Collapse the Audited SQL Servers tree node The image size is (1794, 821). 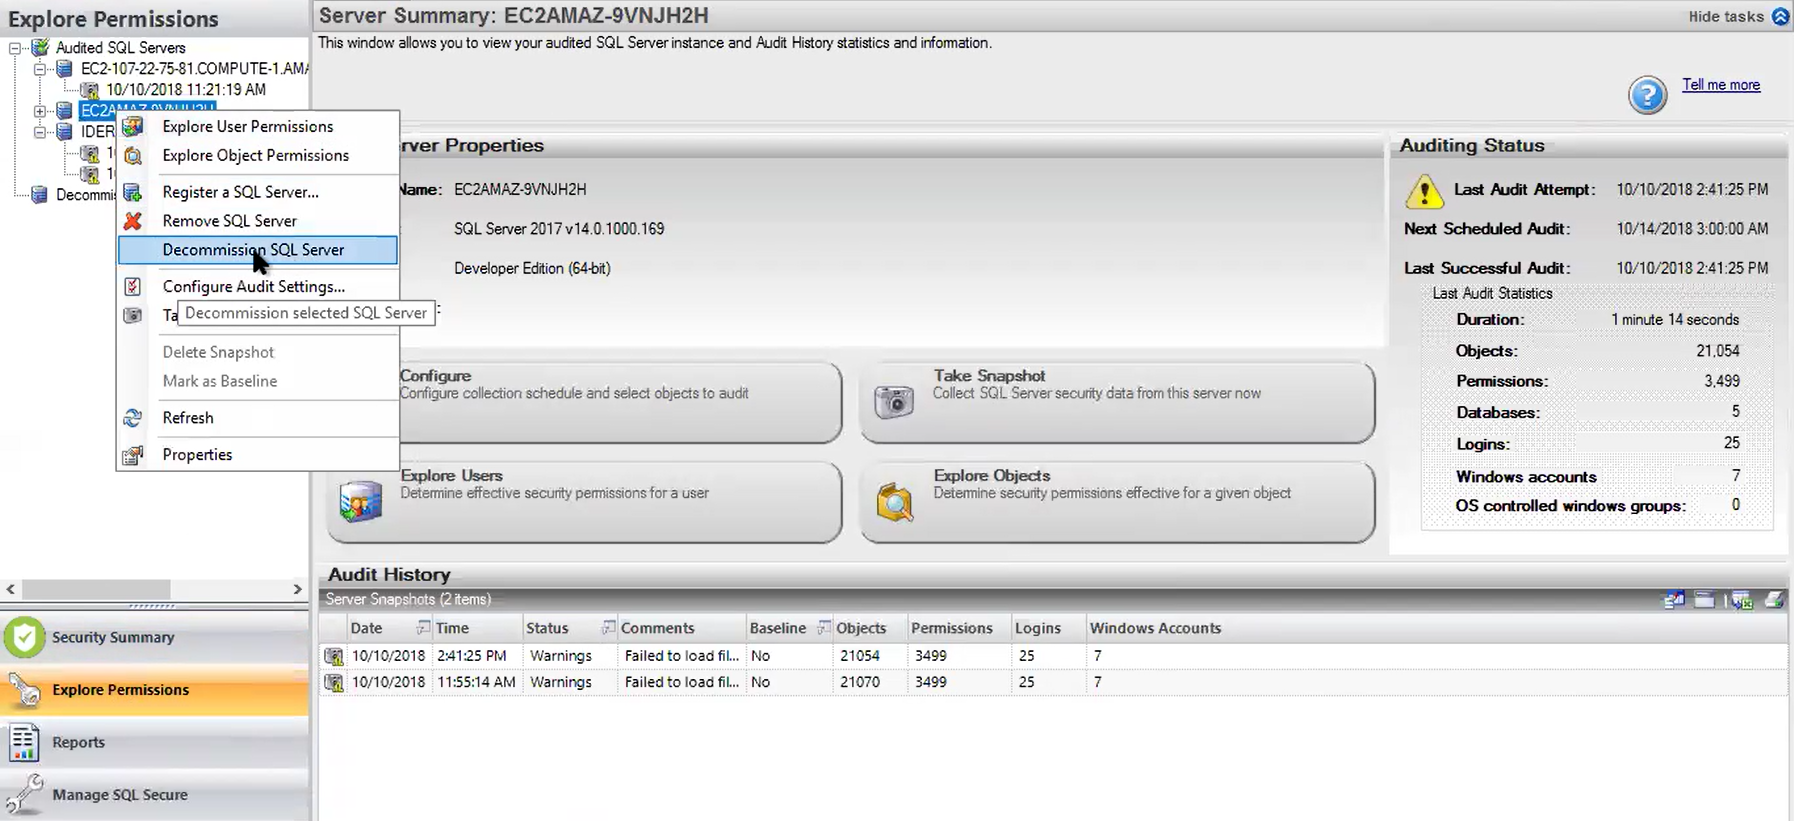(x=15, y=47)
